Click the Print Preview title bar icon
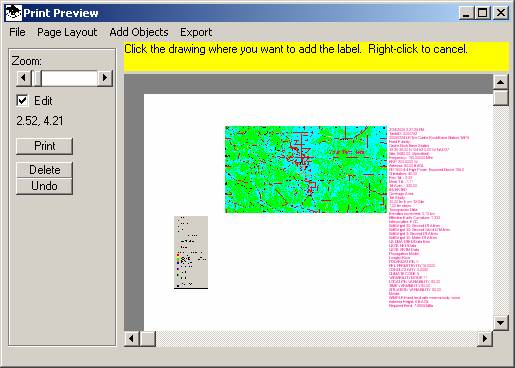Image resolution: width=515 pixels, height=368 pixels. click(13, 13)
